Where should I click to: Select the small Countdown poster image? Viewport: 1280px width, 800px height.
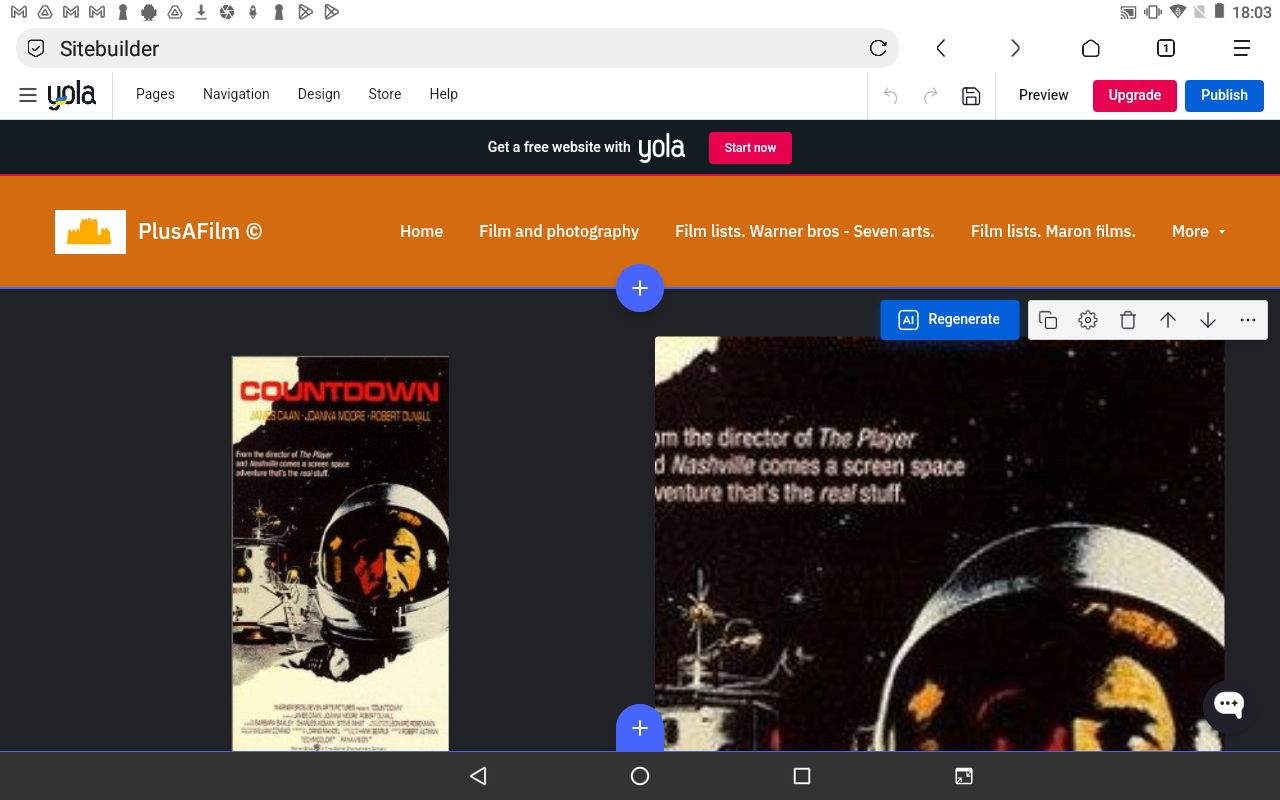click(340, 553)
